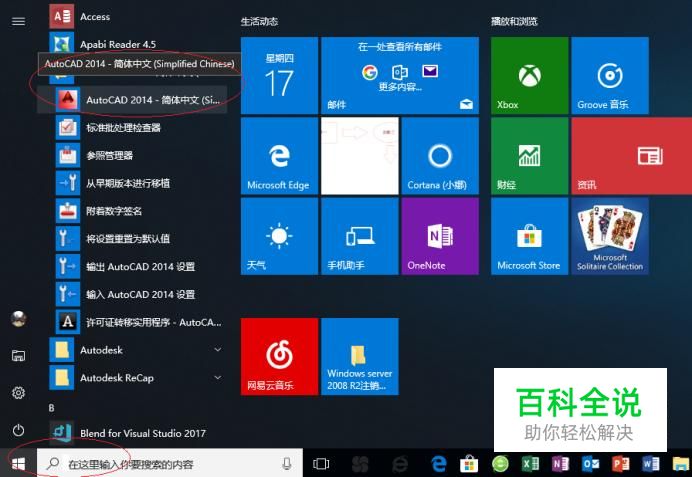Open the white photo tile beside Edge

[x=360, y=156]
